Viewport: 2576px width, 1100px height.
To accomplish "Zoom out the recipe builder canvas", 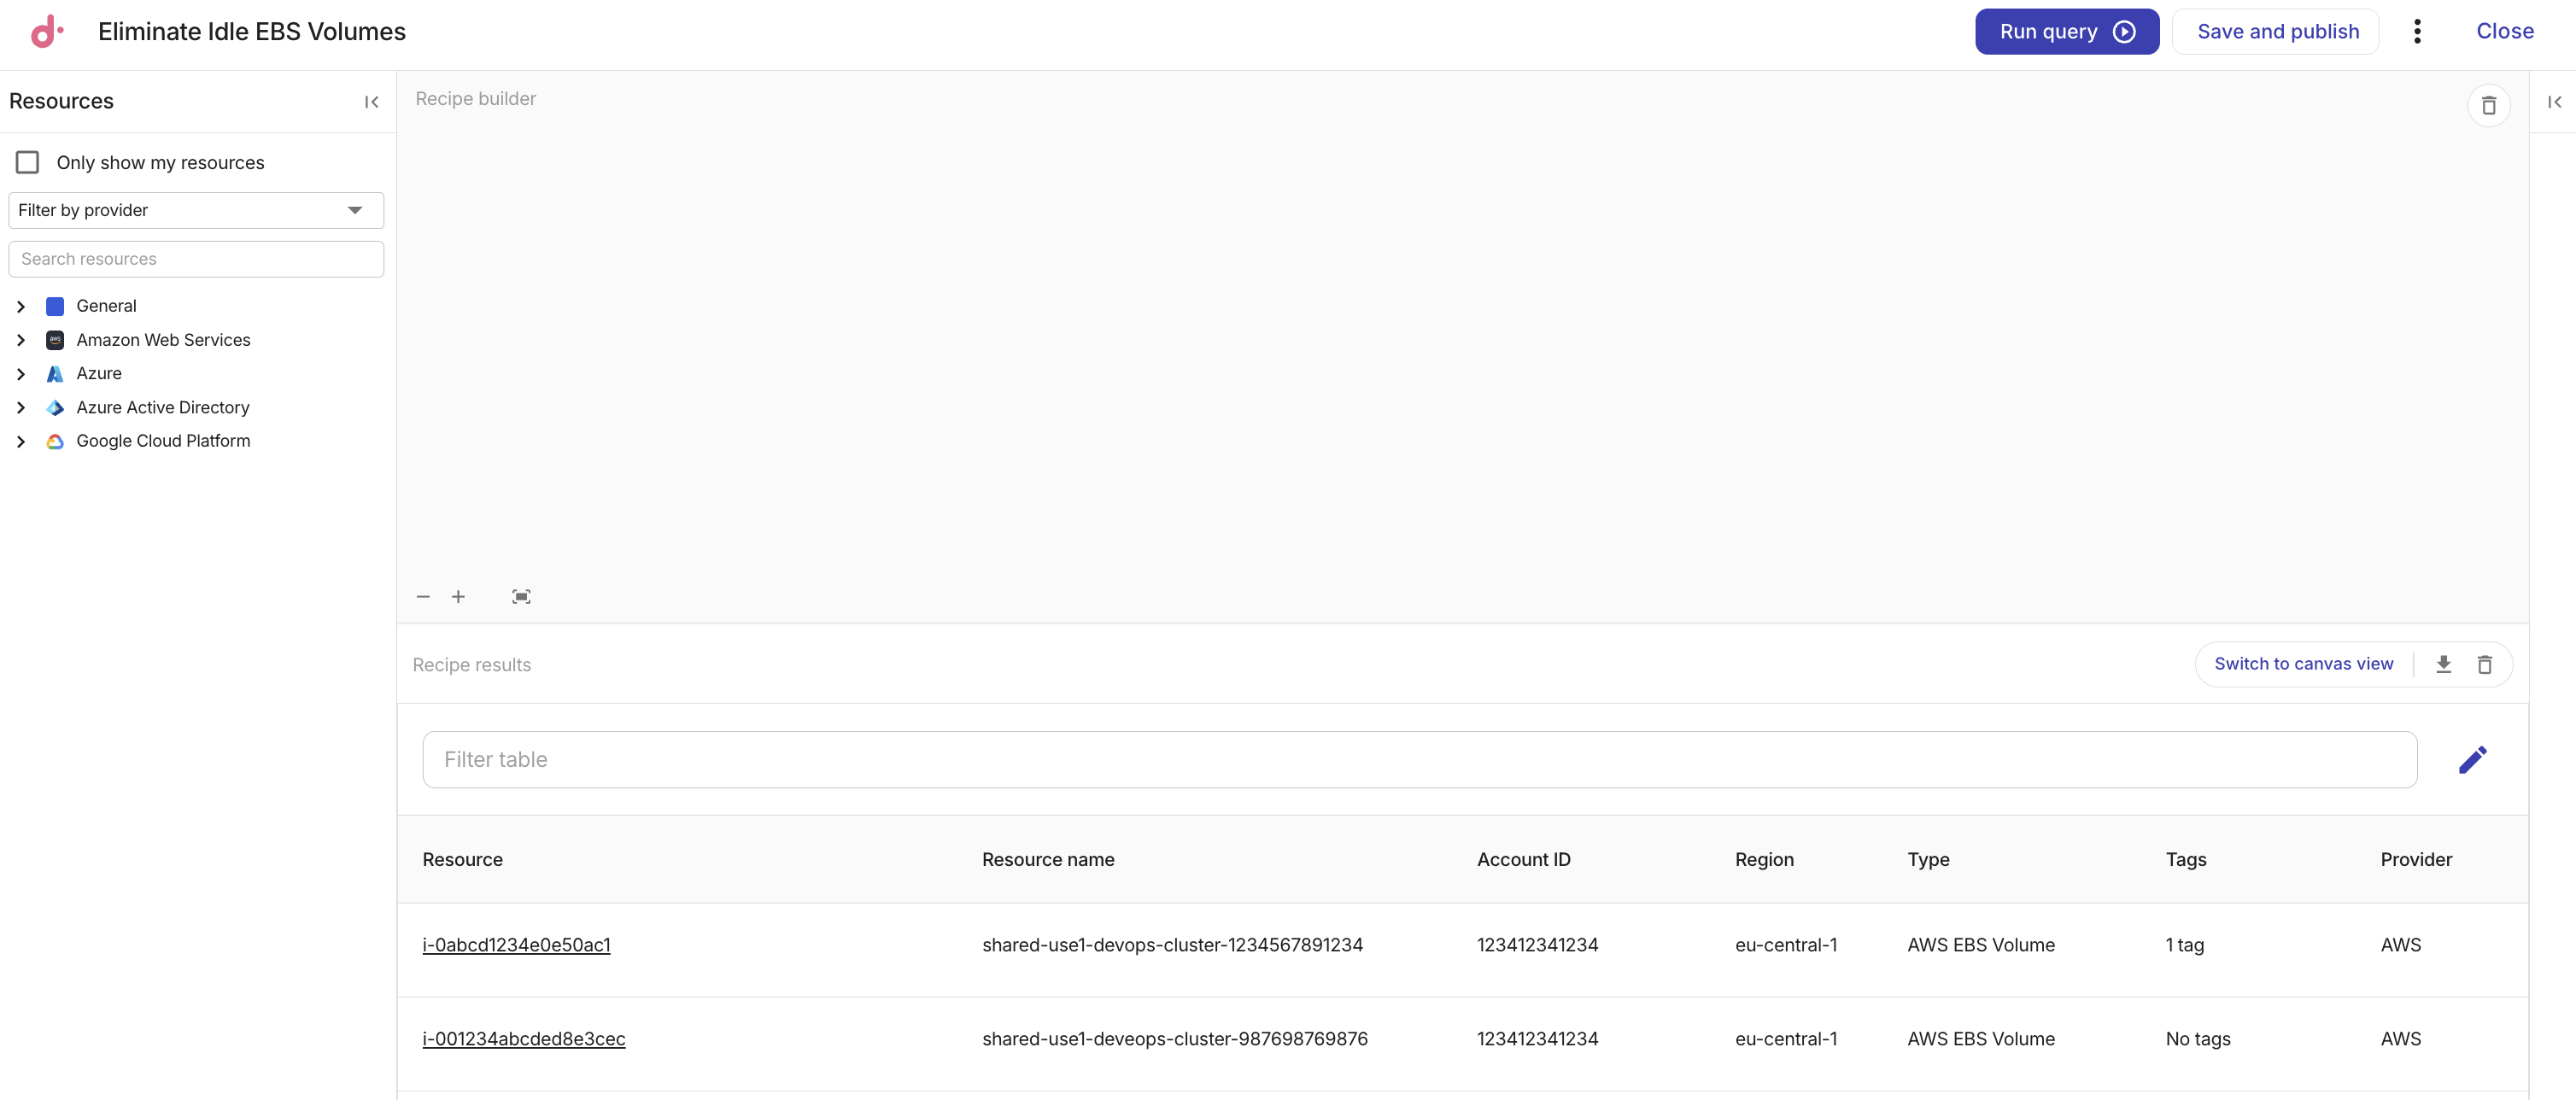I will [x=423, y=597].
